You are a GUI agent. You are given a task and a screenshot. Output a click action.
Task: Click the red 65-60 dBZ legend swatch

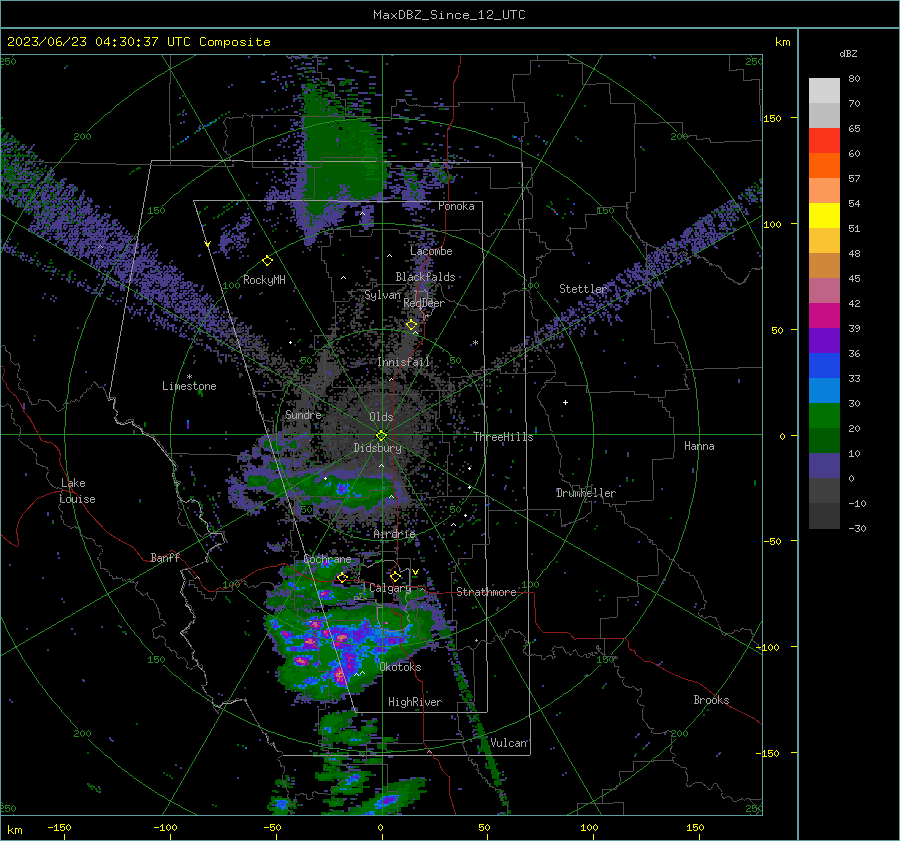(x=824, y=140)
